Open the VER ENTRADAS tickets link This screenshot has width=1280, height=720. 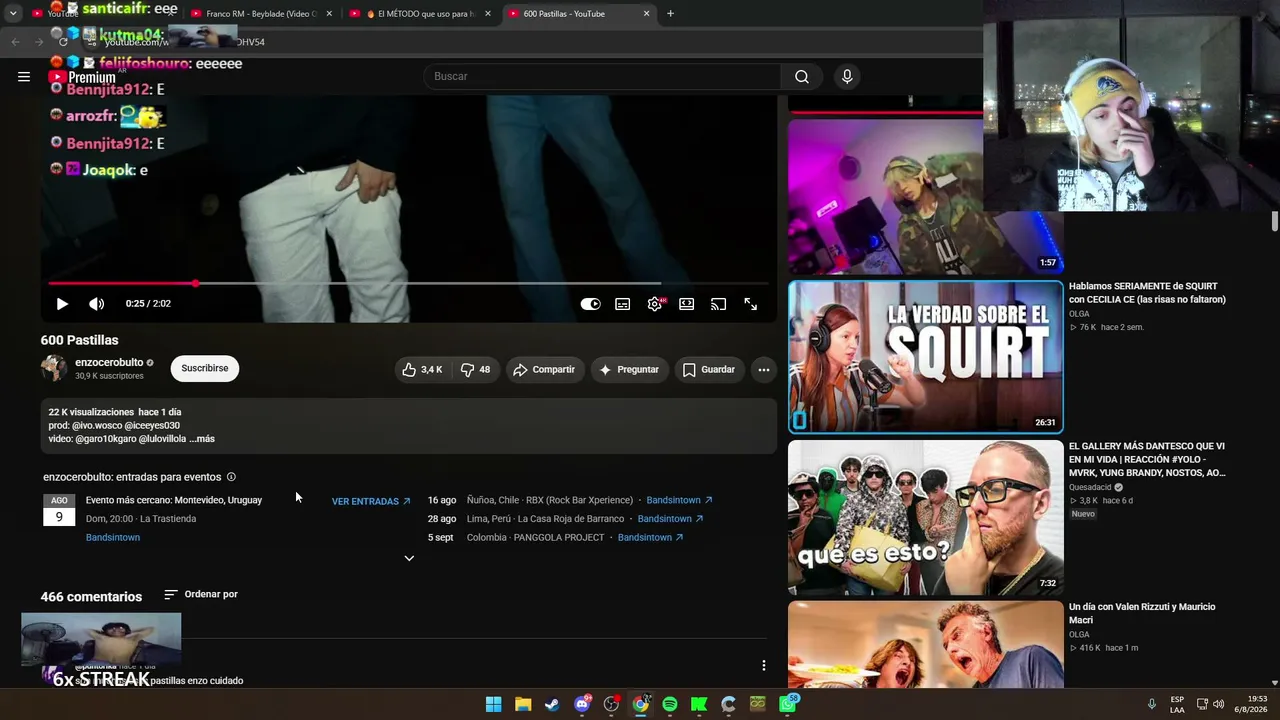[371, 501]
